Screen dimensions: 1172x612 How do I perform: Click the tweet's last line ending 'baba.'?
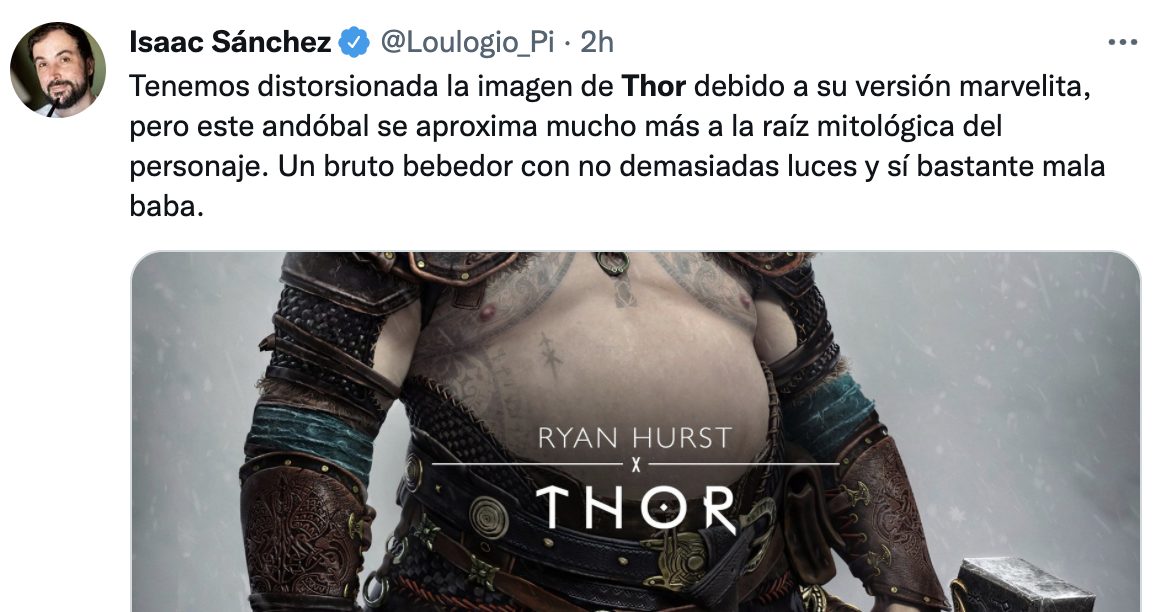pos(167,205)
